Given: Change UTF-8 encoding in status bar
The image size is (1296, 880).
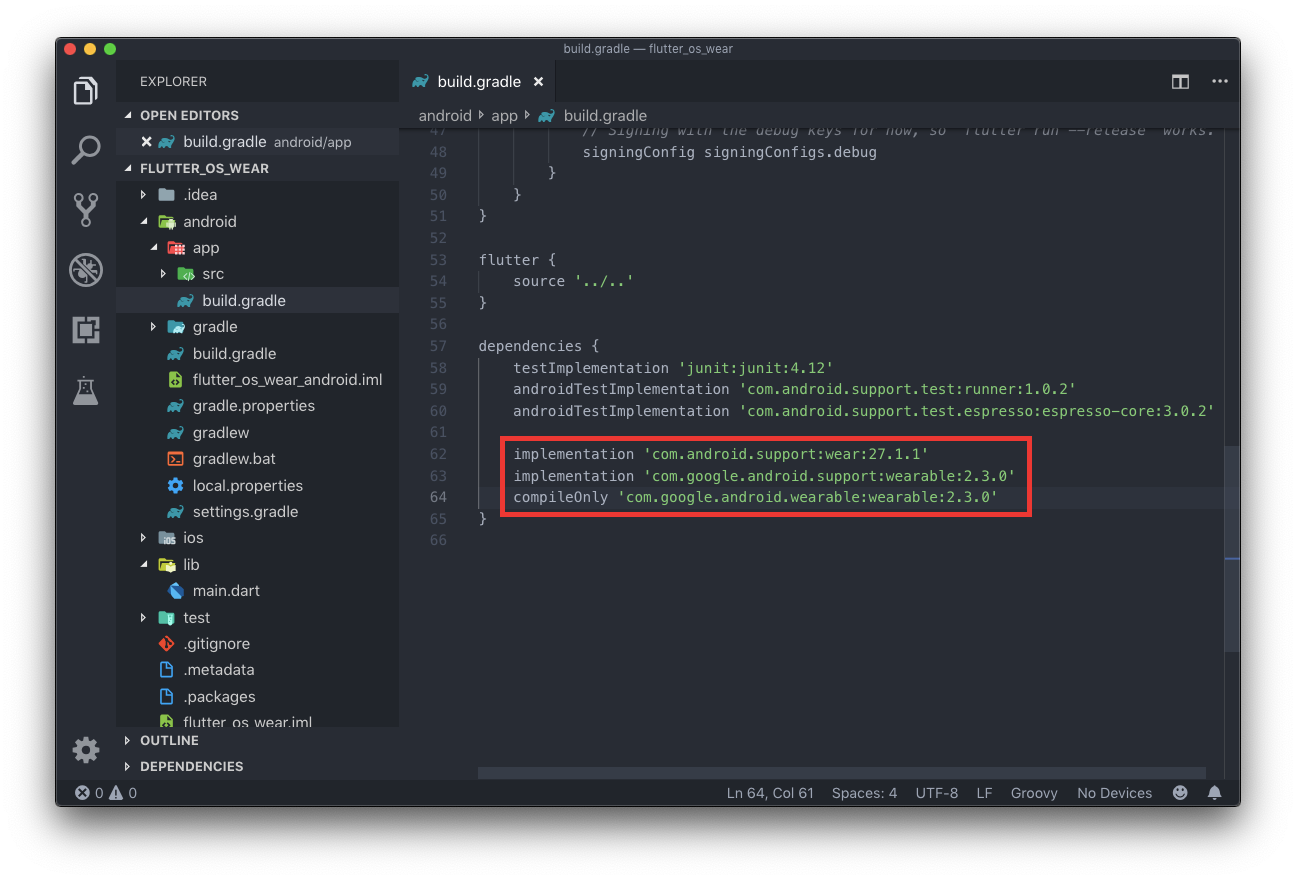Looking at the screenshot, I should [x=937, y=793].
